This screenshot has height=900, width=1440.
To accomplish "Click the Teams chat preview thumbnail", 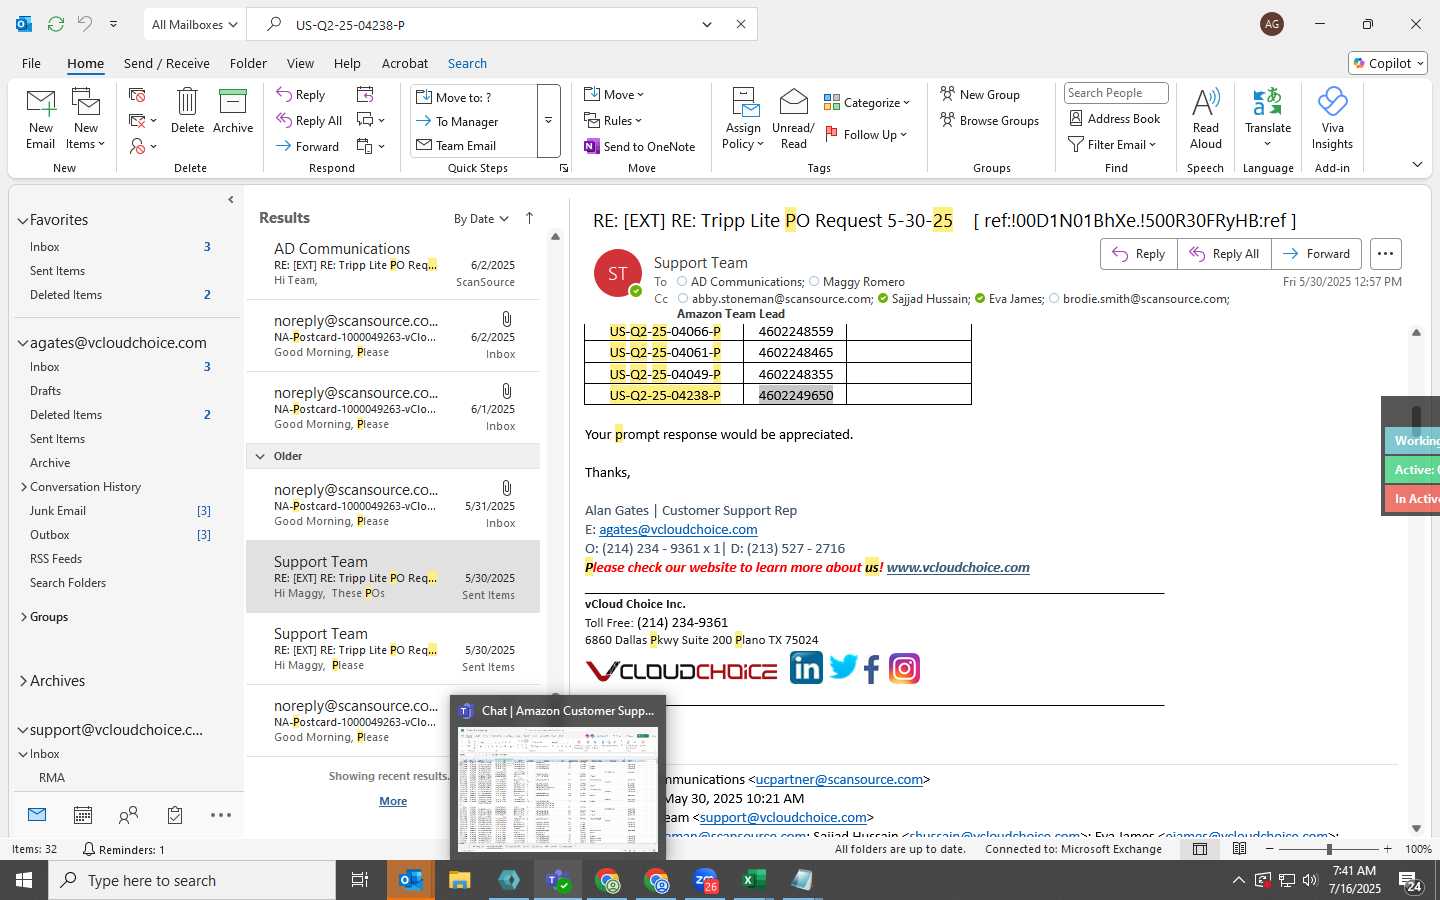I will tap(558, 790).
